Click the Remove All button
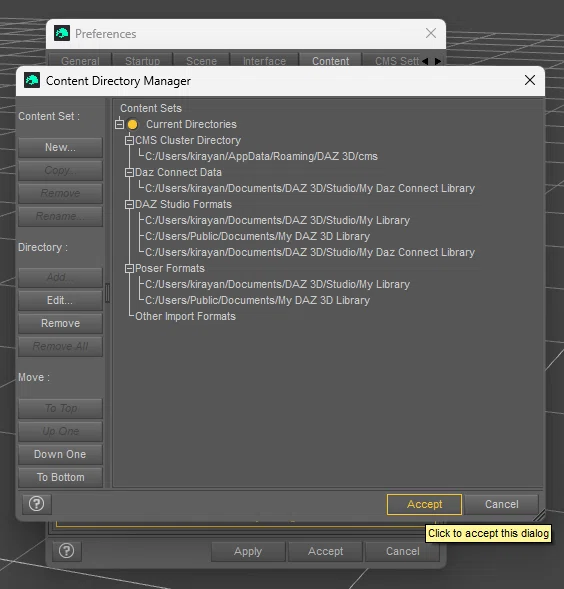This screenshot has height=589, width=564. tap(60, 346)
